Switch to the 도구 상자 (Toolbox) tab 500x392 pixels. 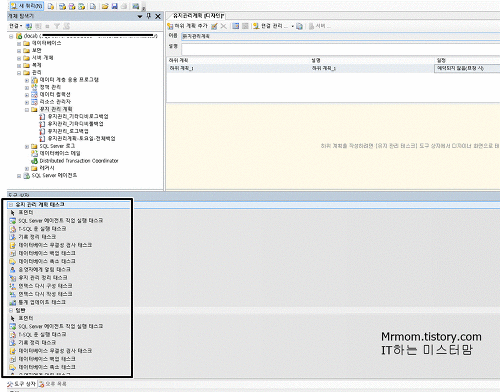(x=22, y=384)
